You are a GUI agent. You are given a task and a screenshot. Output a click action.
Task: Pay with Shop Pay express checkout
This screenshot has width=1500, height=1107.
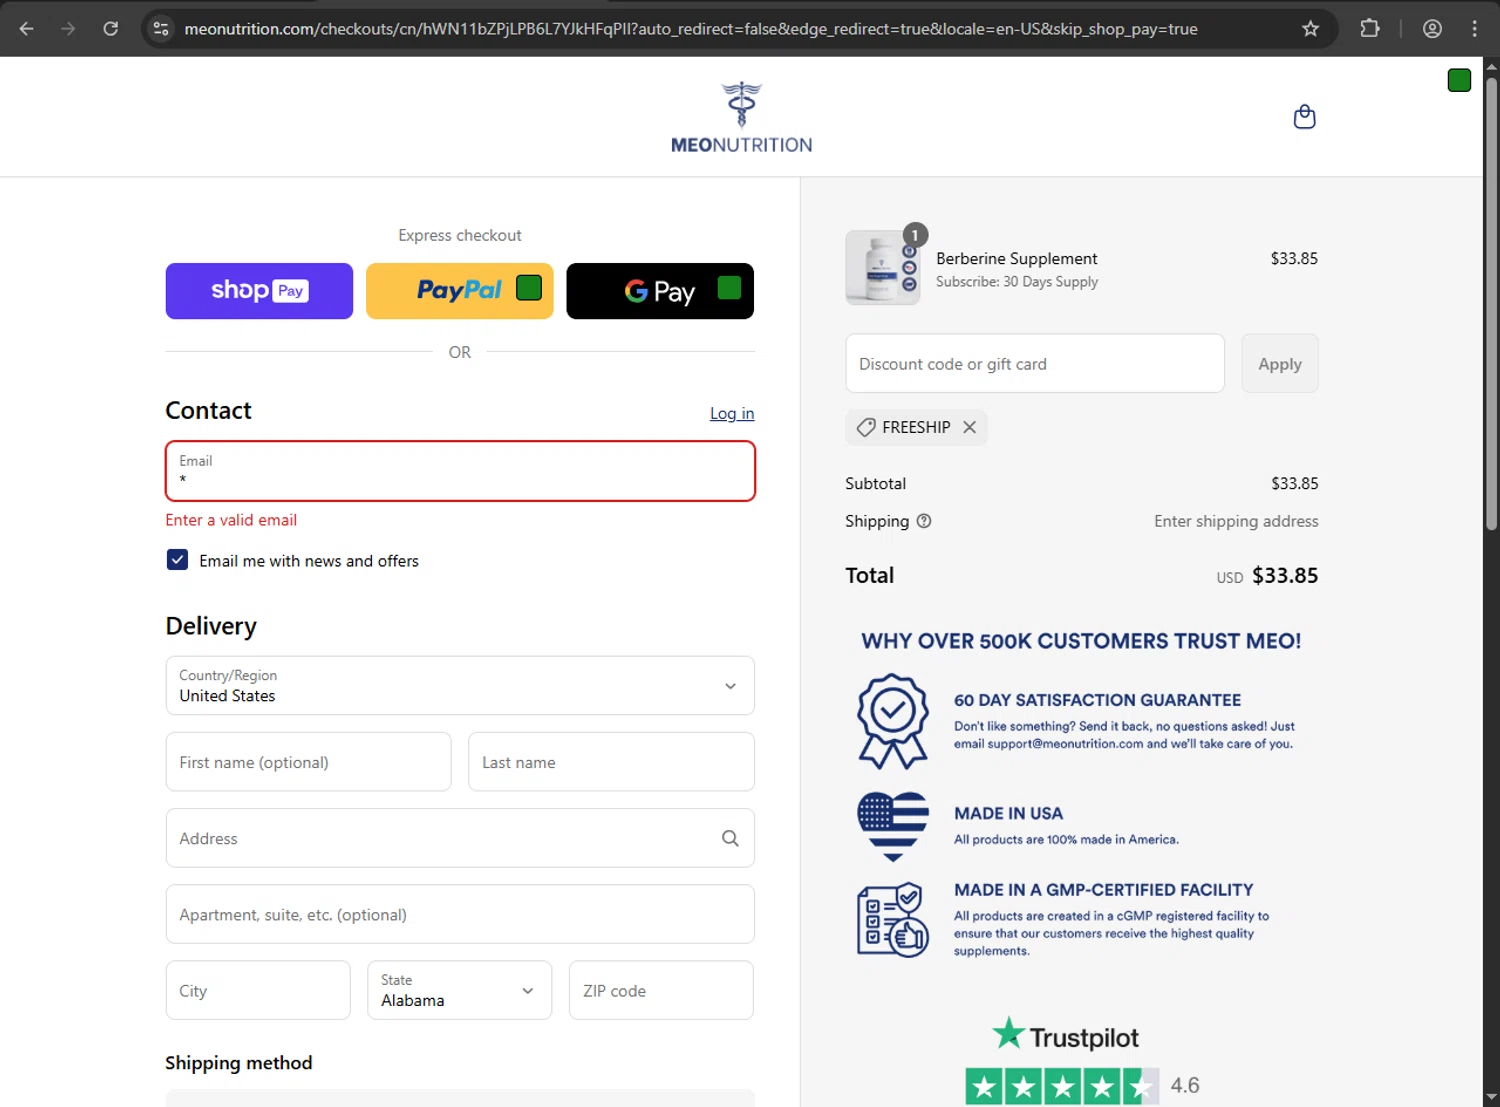pyautogui.click(x=259, y=291)
